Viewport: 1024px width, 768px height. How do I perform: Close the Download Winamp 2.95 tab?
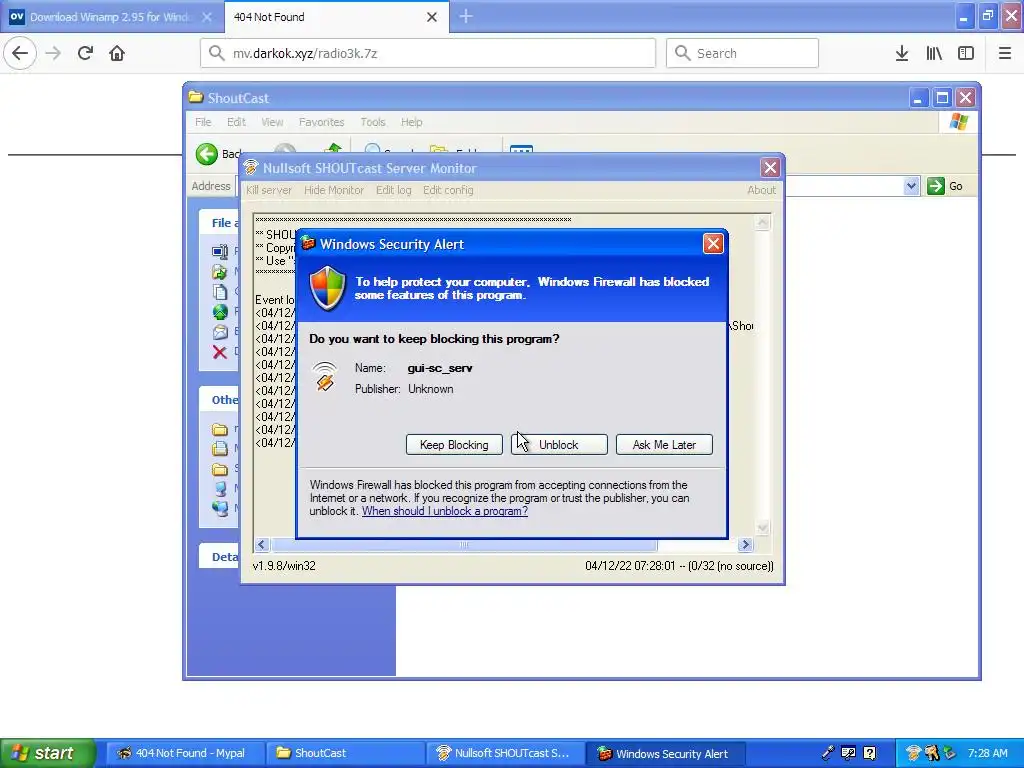(x=206, y=17)
